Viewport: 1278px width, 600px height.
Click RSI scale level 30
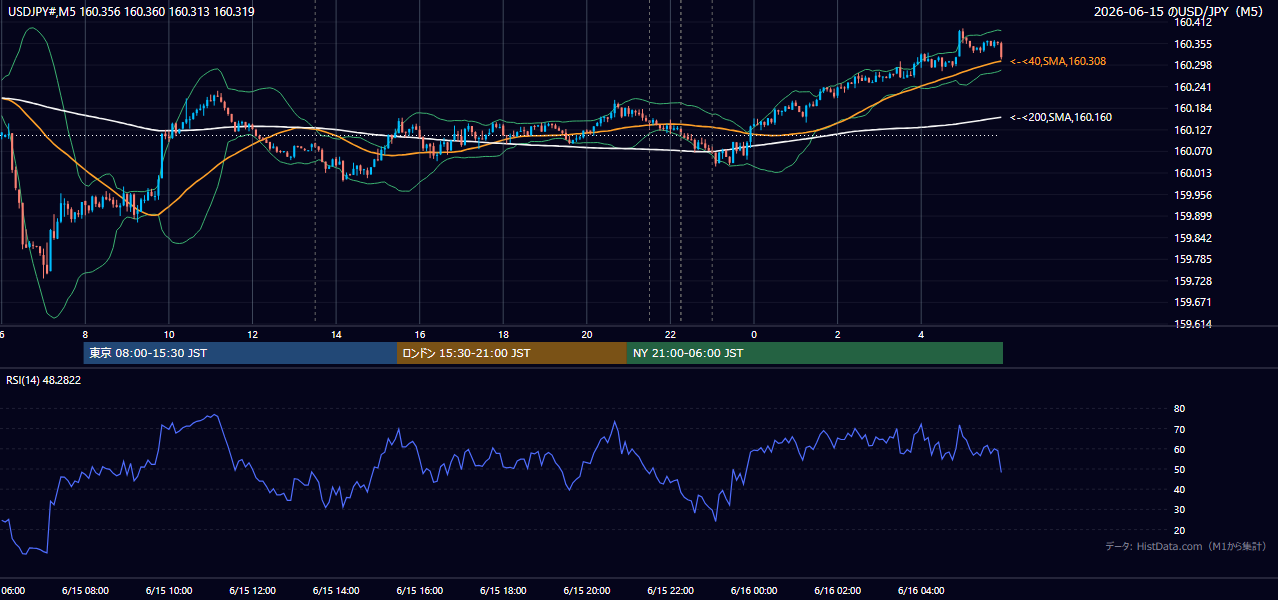(1179, 510)
